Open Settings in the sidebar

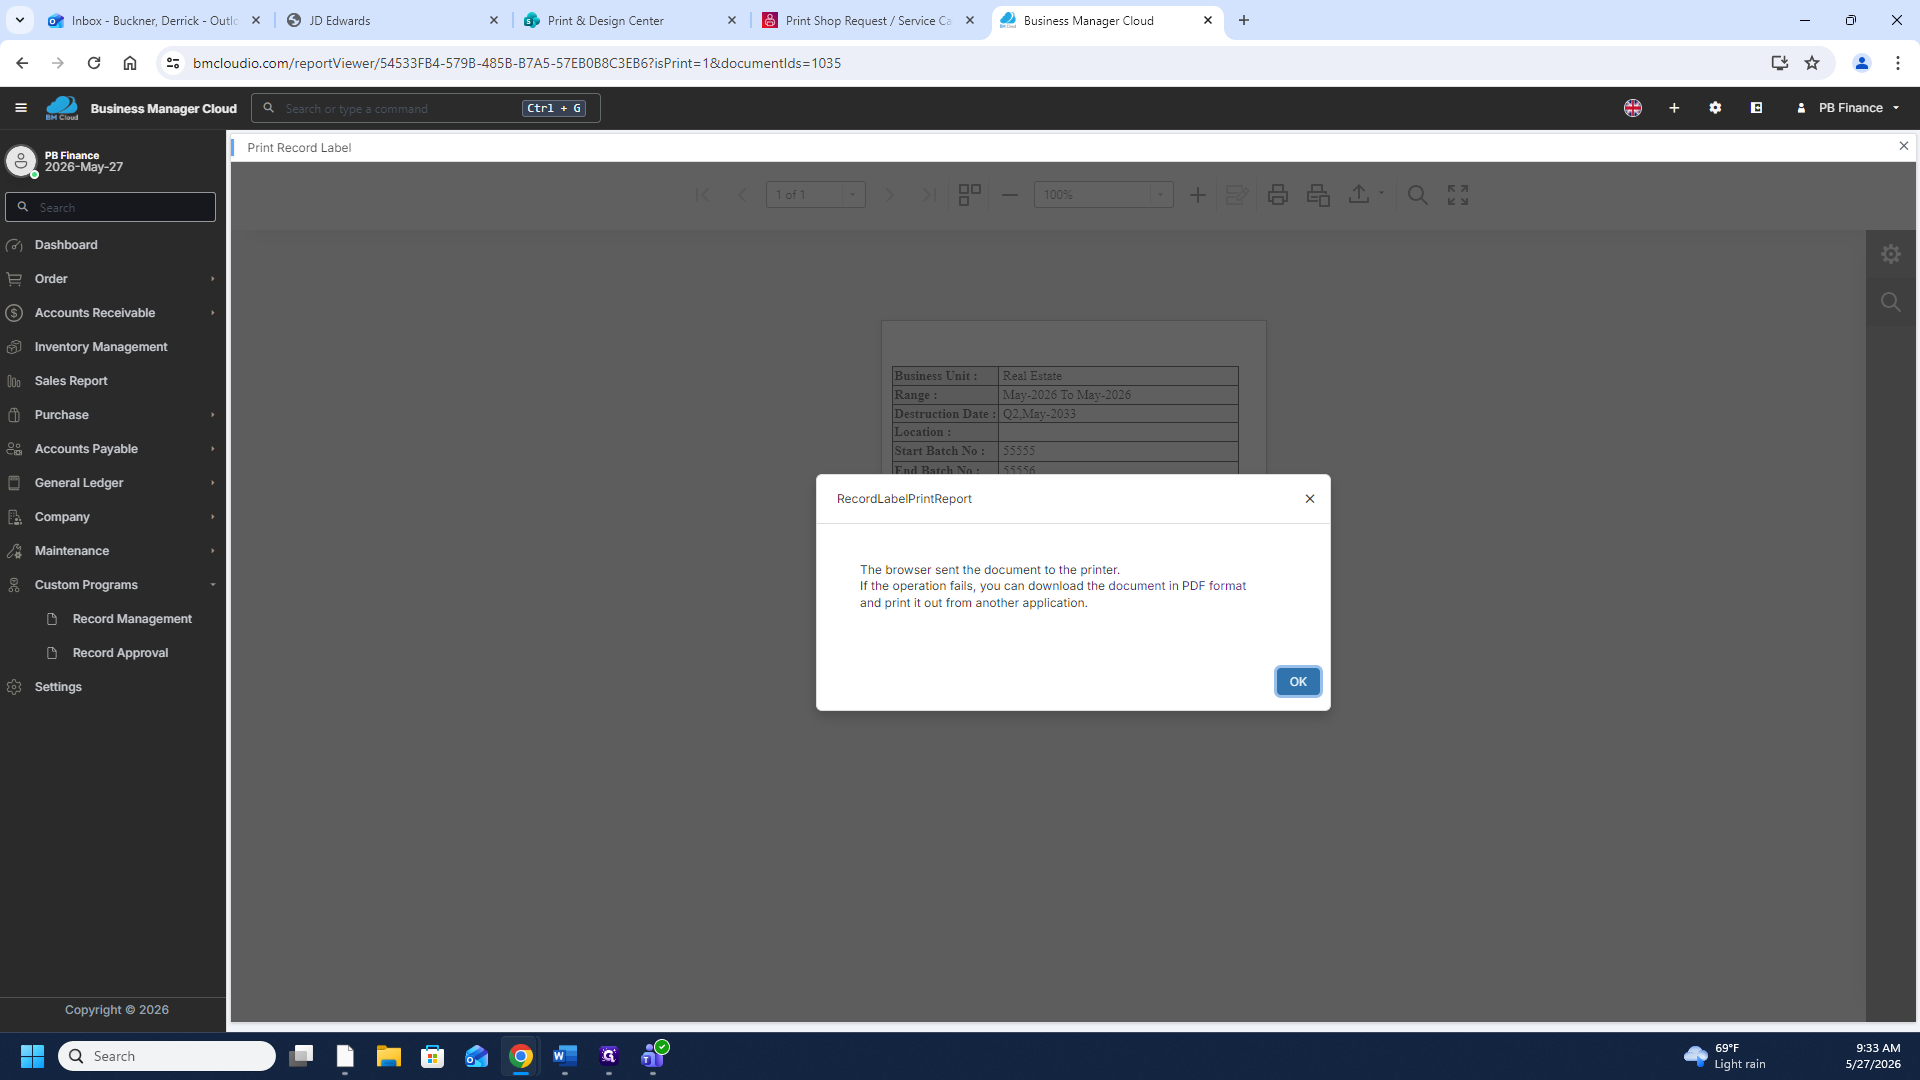[58, 687]
